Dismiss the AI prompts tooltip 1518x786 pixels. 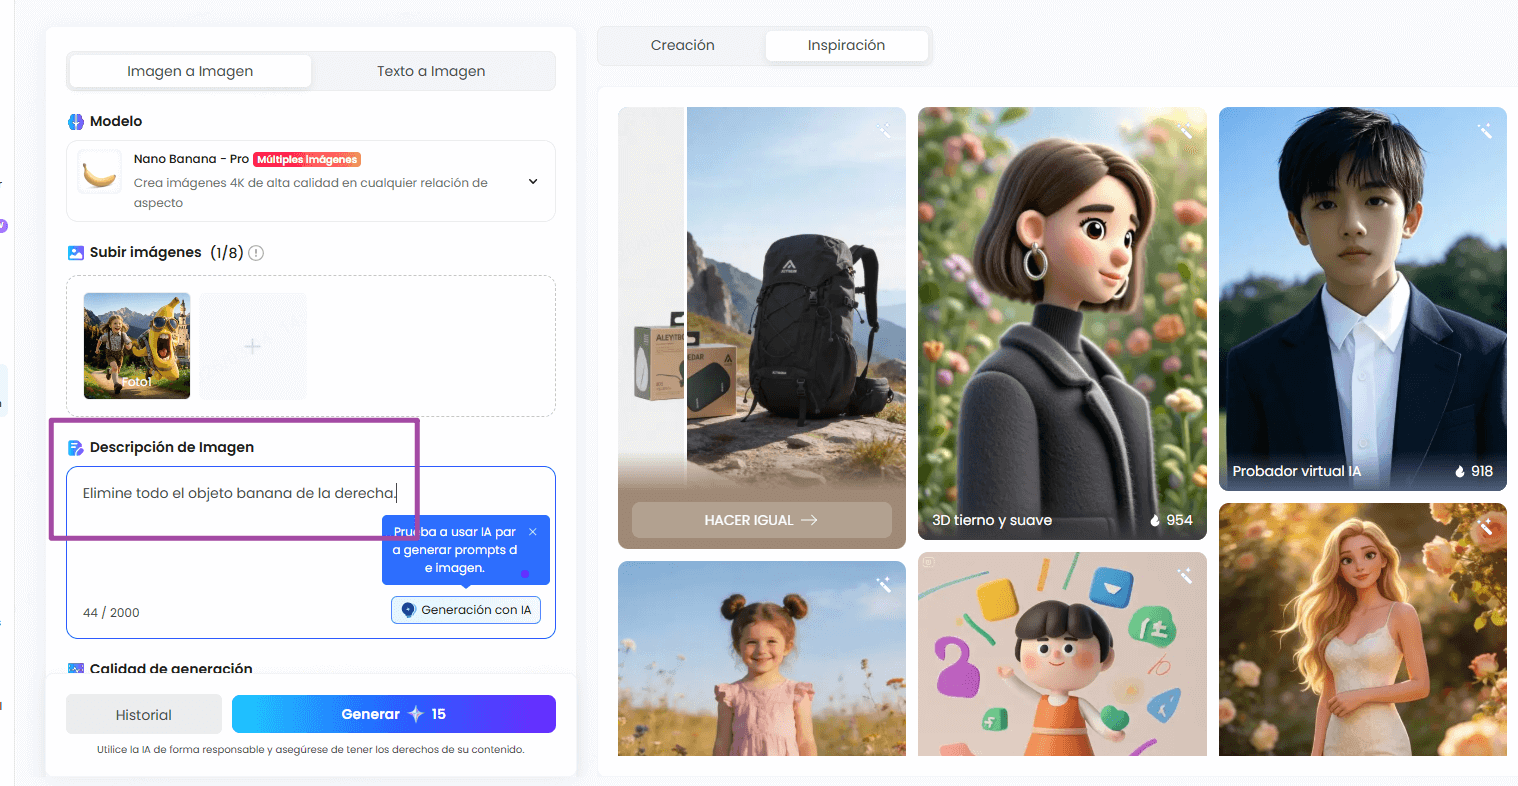tap(532, 531)
